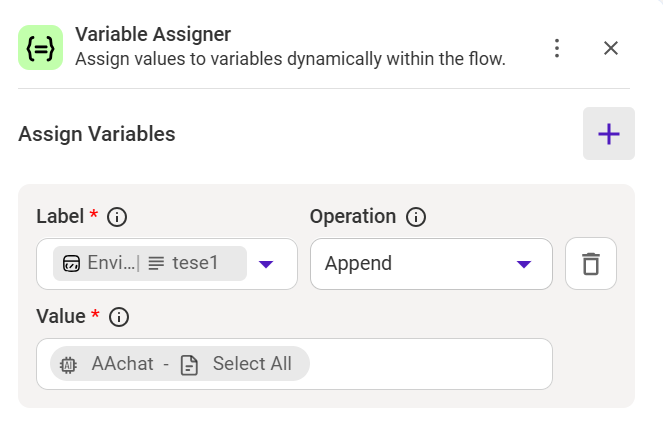Screen dimensions: 663x428
Task: Add a new variable with plus button
Action: click(x=608, y=134)
